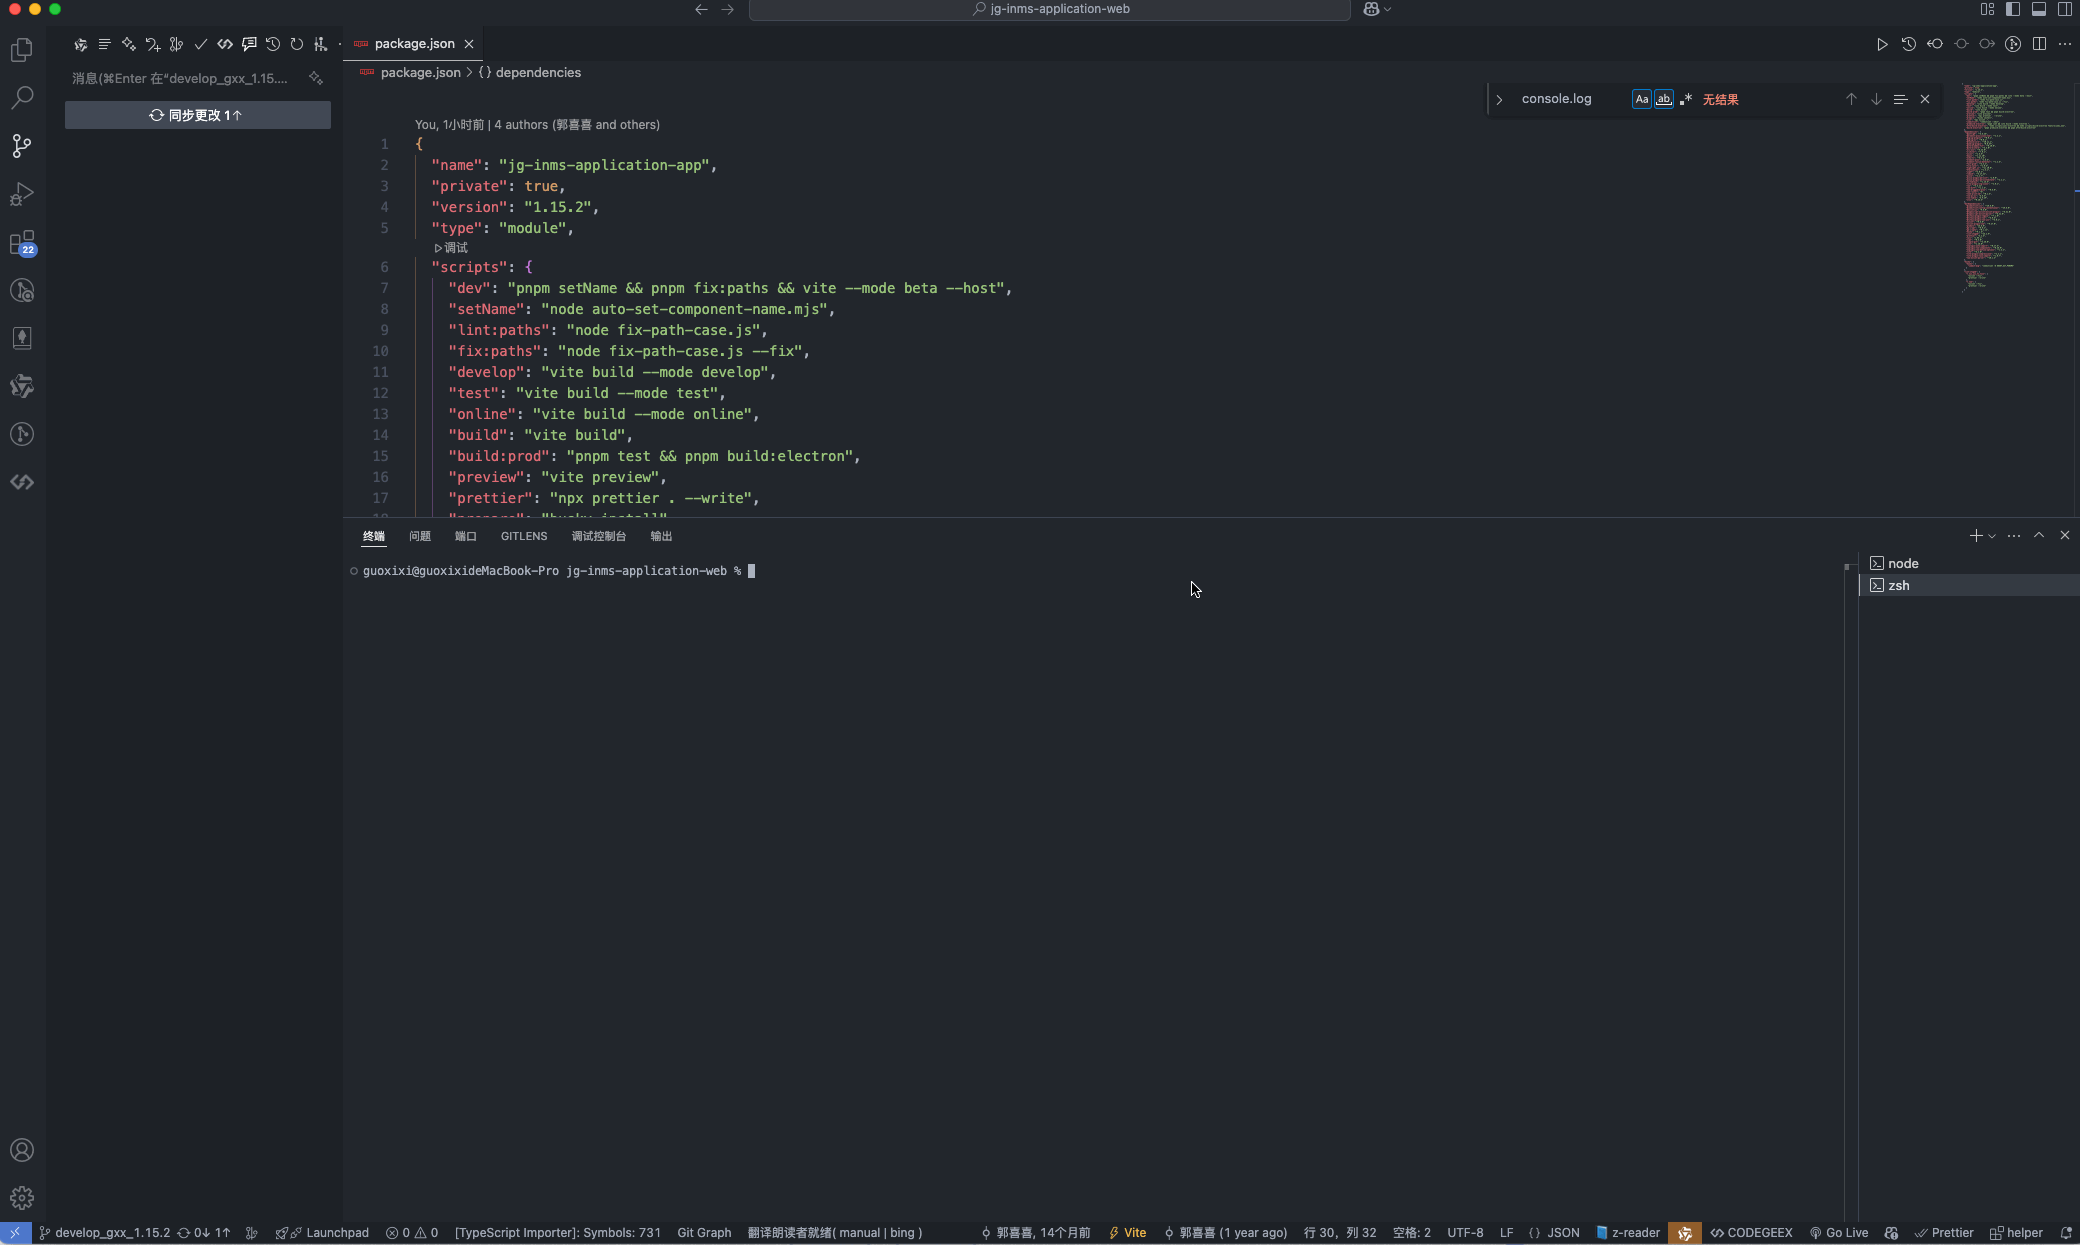Viewport: 2080px width, 1245px height.
Task: Expand the replace toggle in find widget
Action: [1499, 99]
